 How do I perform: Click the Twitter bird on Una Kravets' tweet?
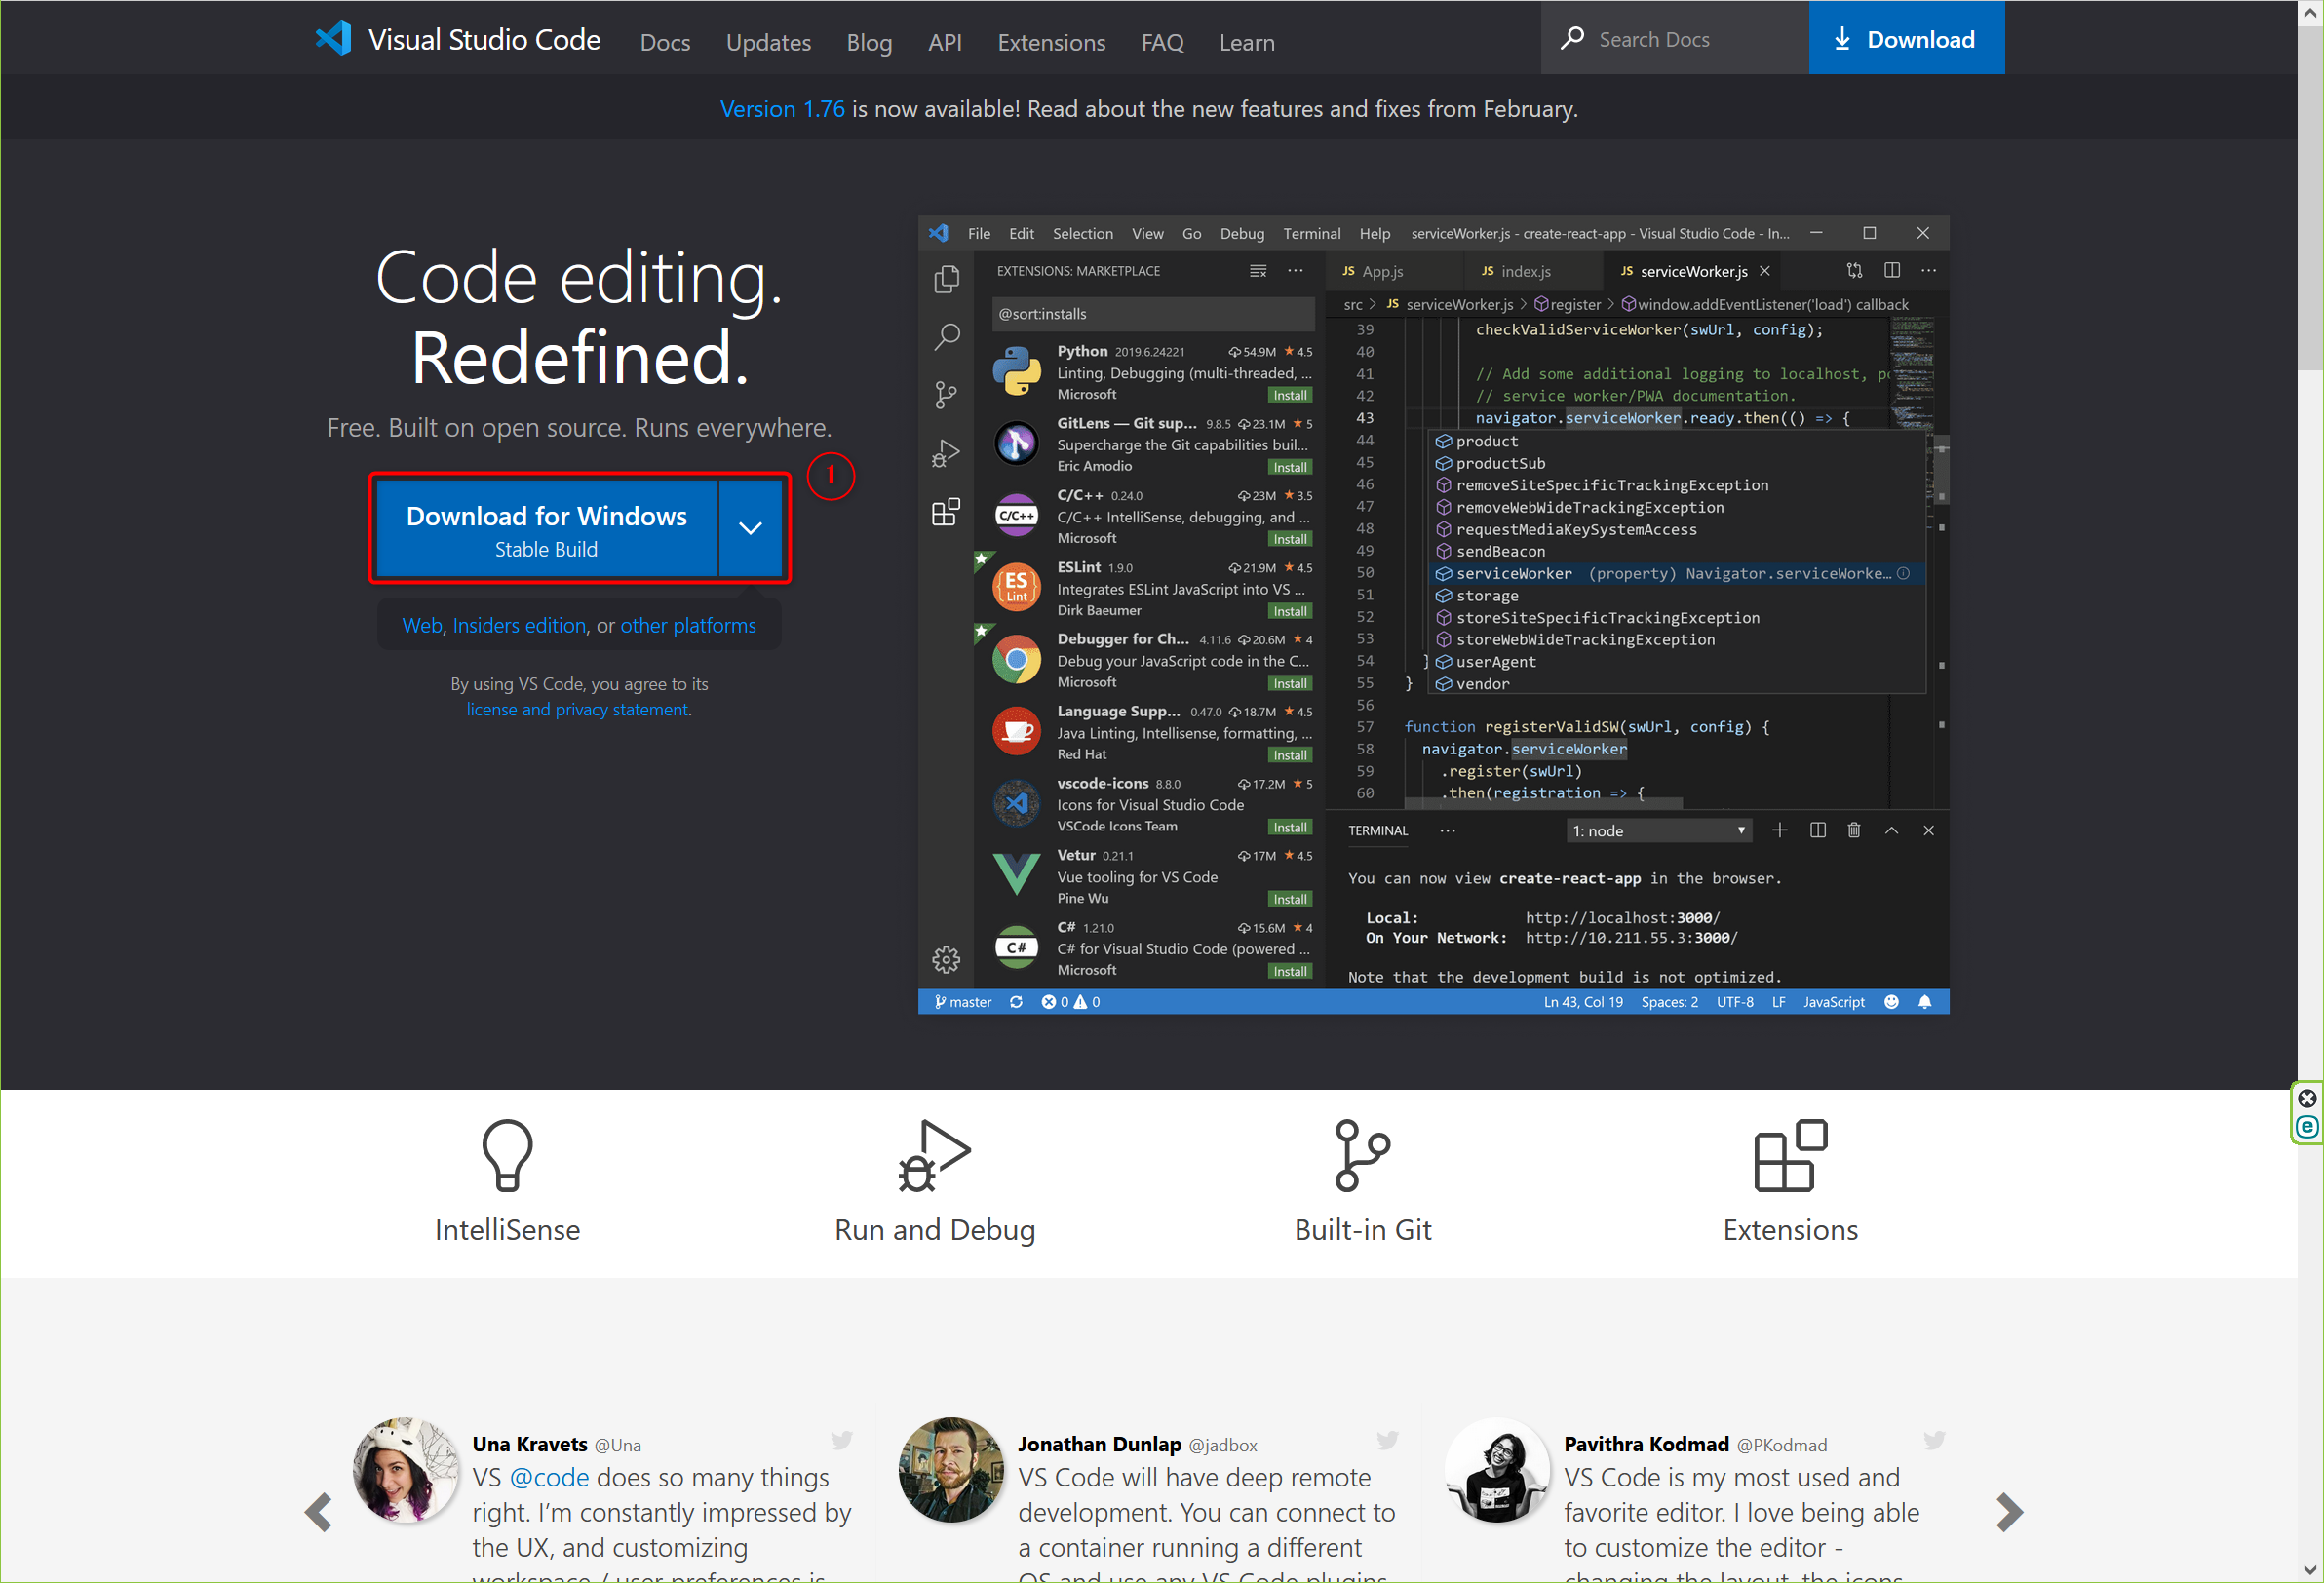841,1440
